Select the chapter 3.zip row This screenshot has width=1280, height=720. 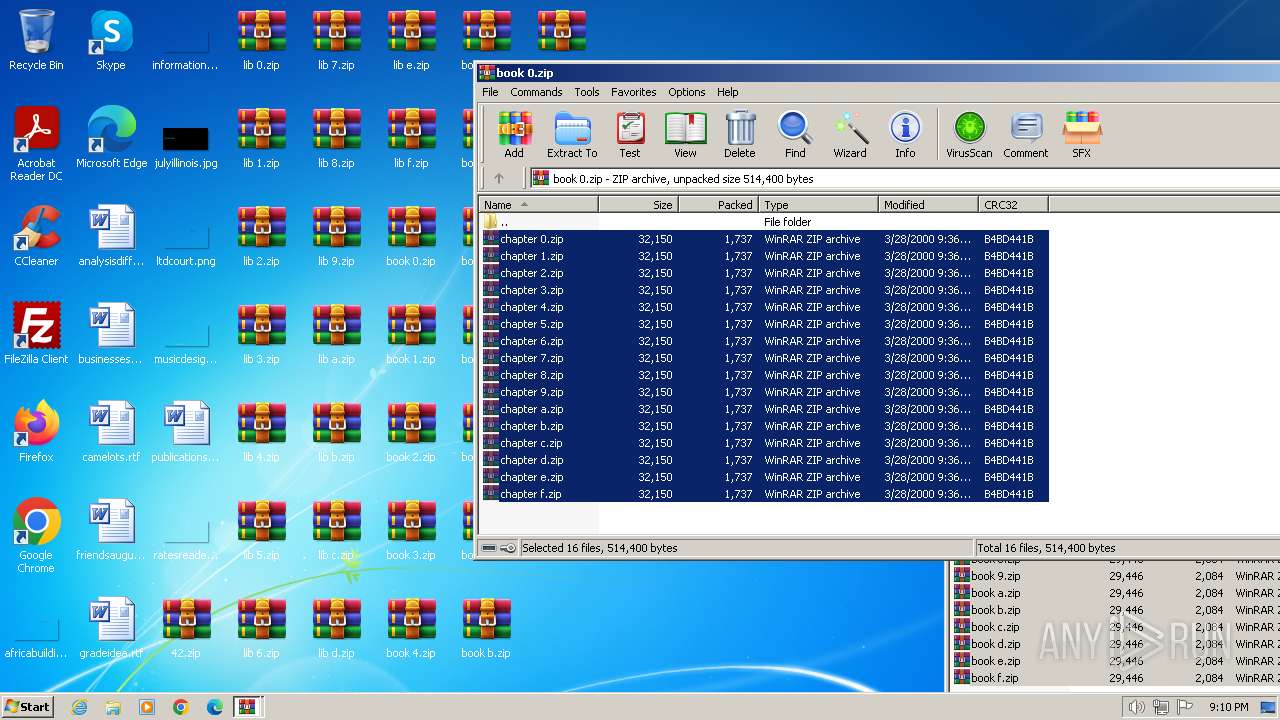(765, 290)
